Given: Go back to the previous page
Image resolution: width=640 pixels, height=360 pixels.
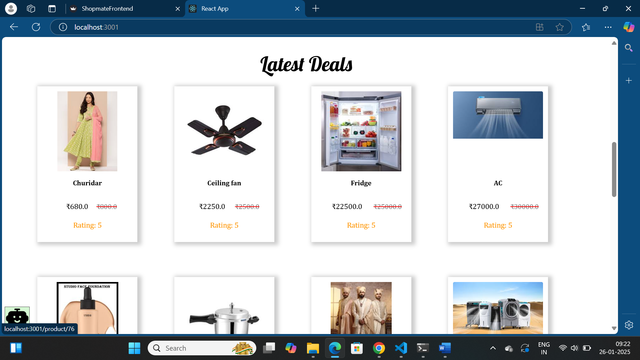Looking at the screenshot, I should tap(14, 27).
